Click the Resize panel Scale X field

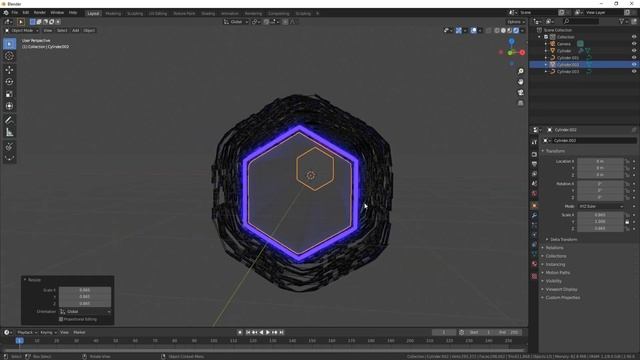pyautogui.click(x=85, y=290)
